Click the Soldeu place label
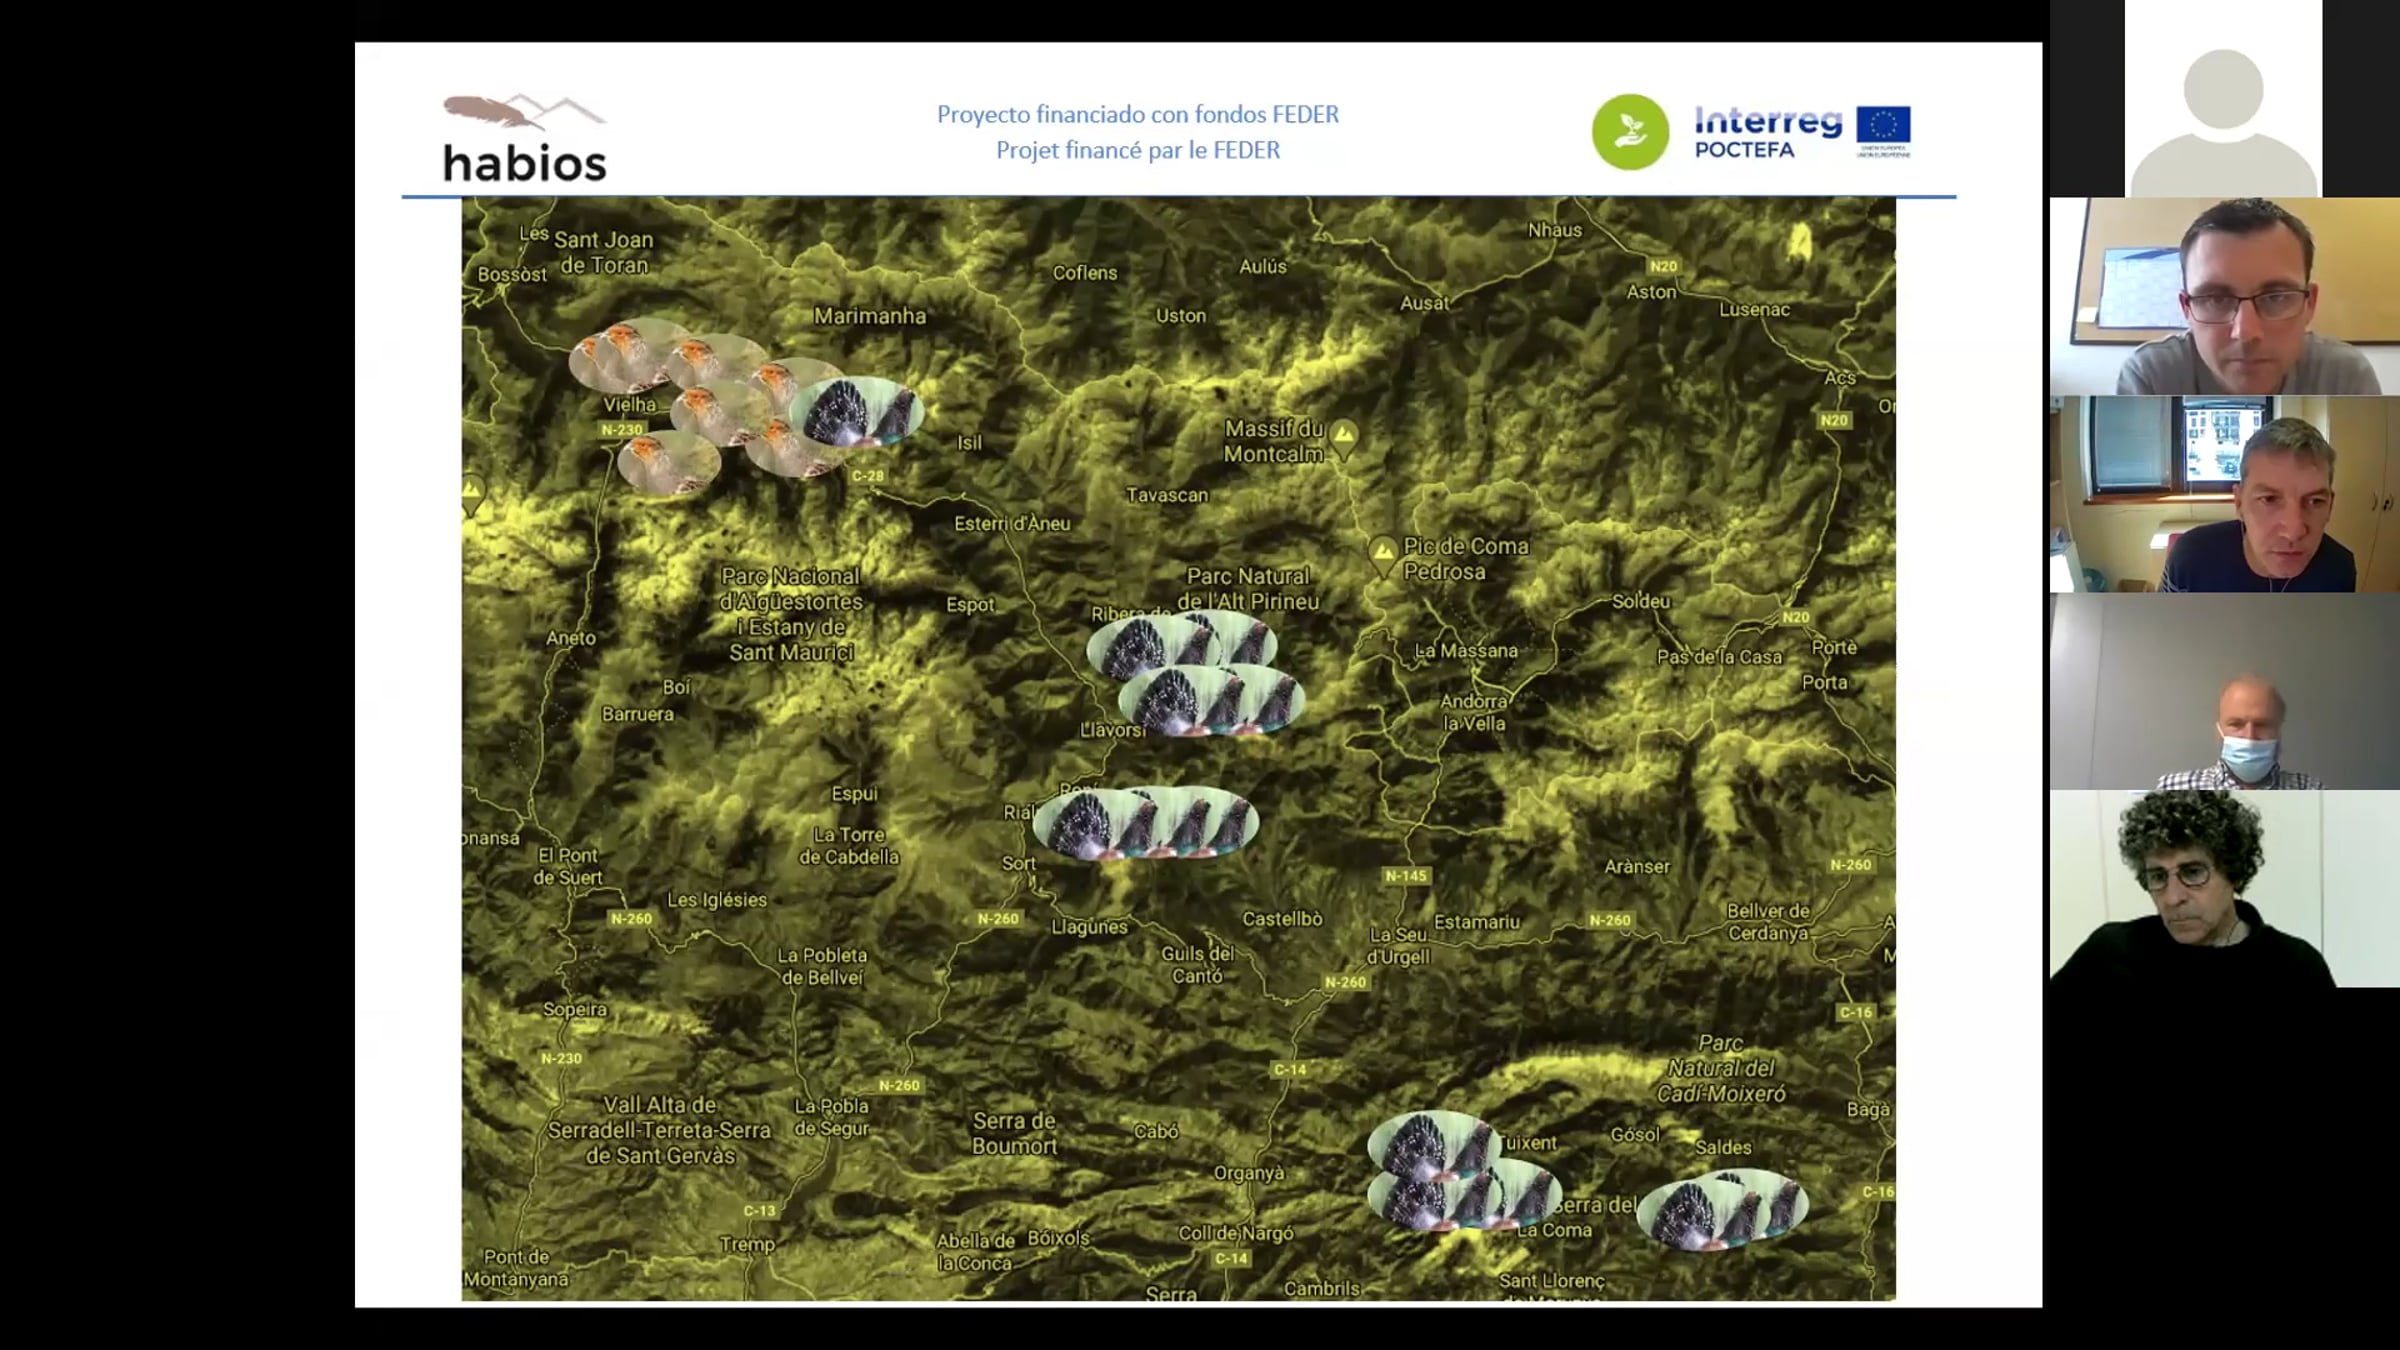Screen dimensions: 2400x1350 pos(1641,601)
